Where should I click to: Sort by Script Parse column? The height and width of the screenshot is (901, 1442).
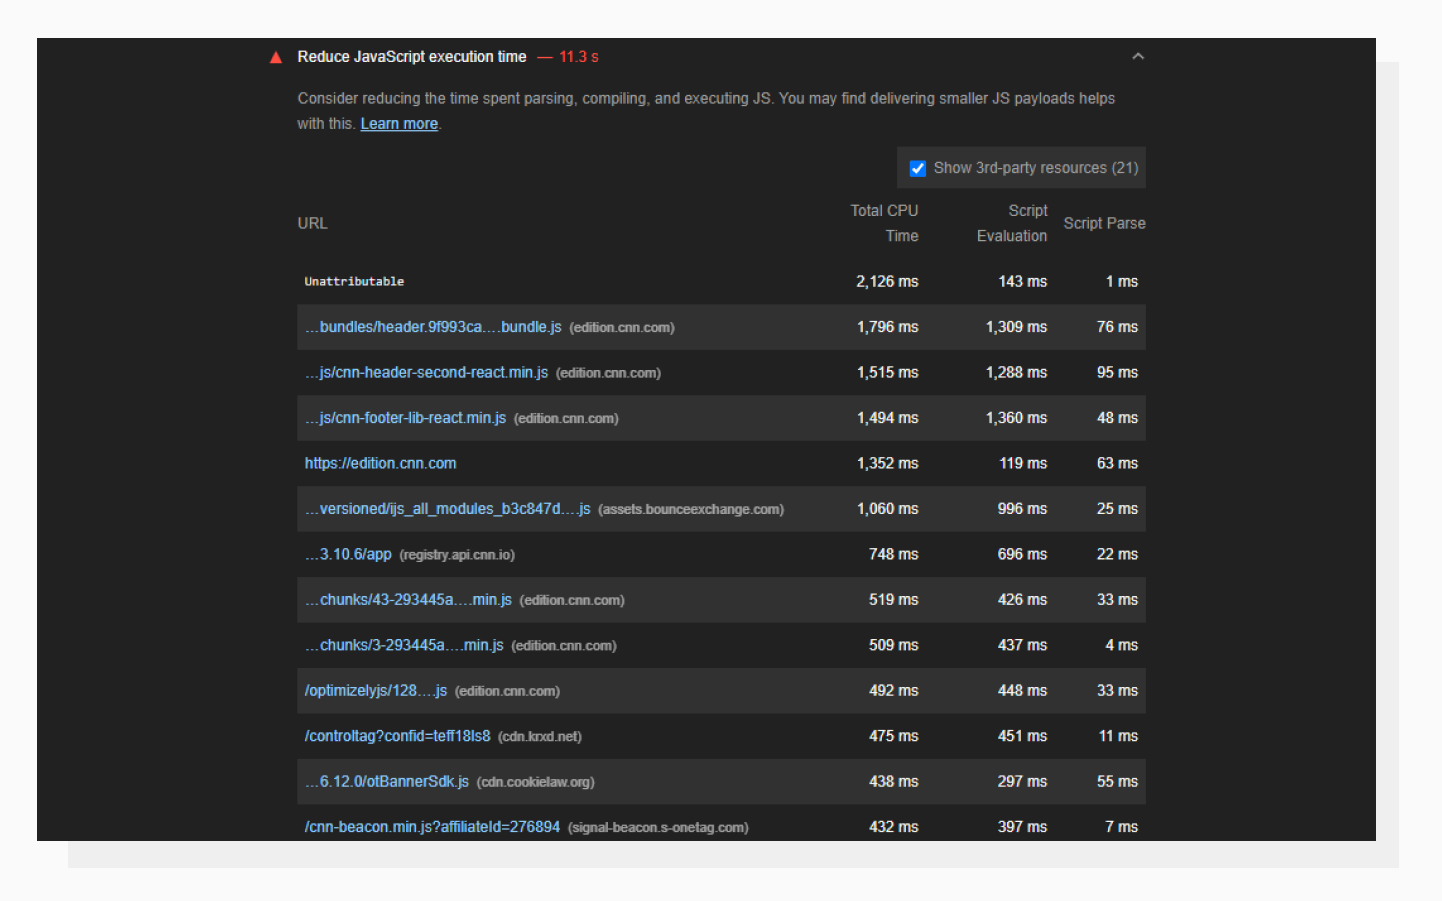tap(1104, 223)
